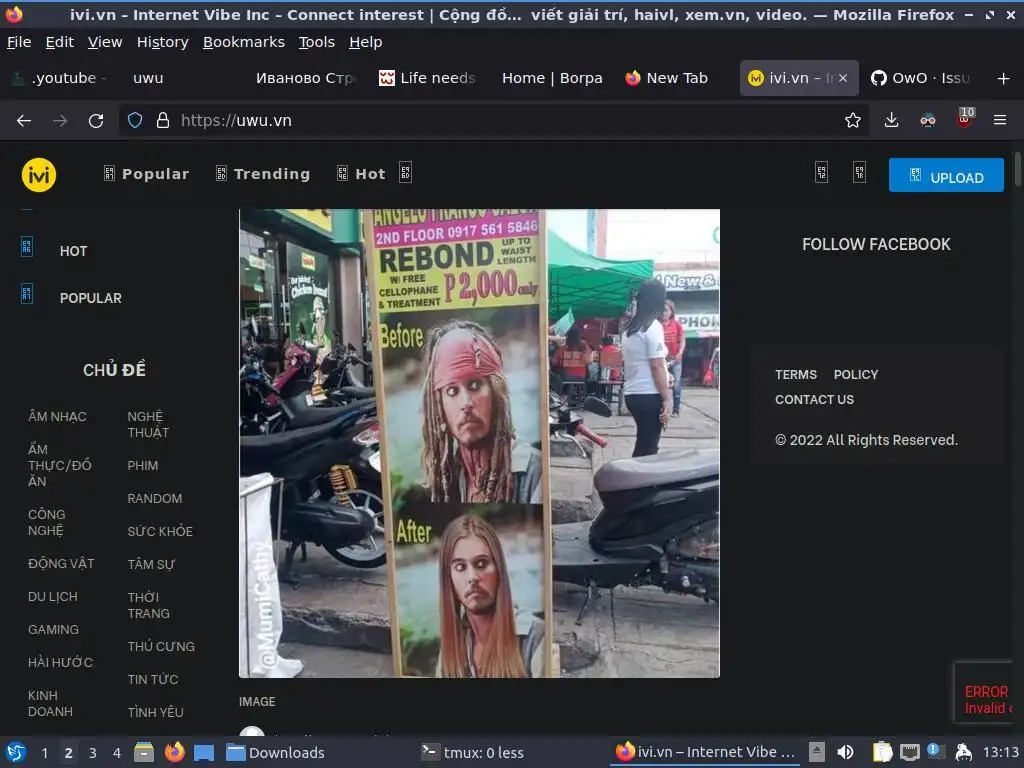Image resolution: width=1024 pixels, height=768 pixels.
Task: Open a new tab with plus button
Action: point(1004,78)
